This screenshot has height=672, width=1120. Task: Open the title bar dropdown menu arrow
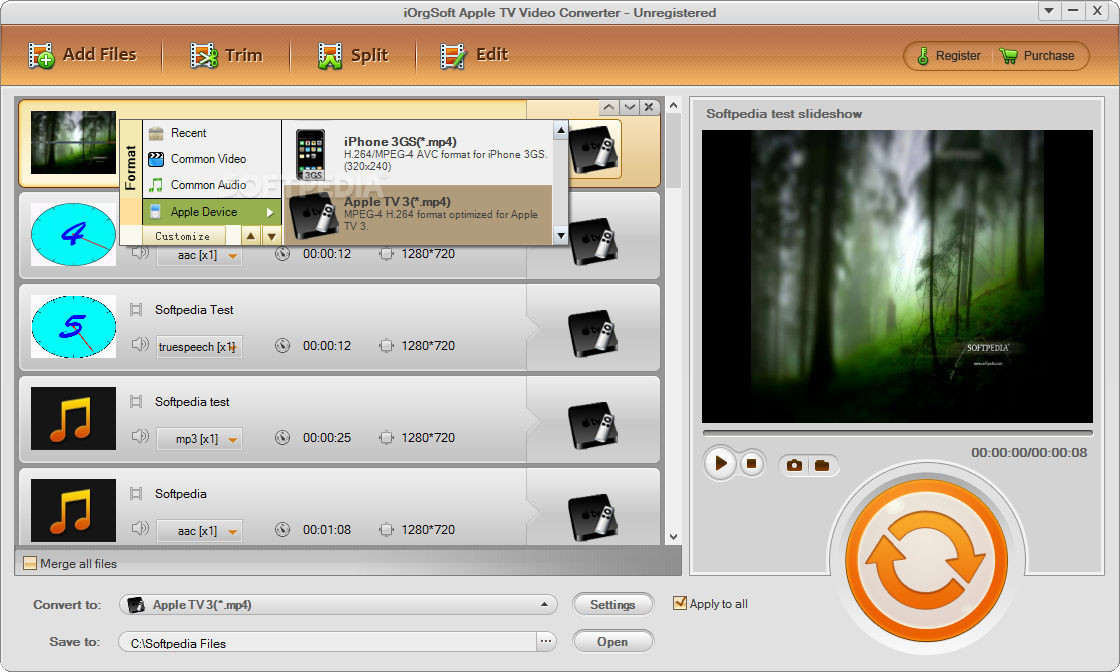pos(1049,11)
